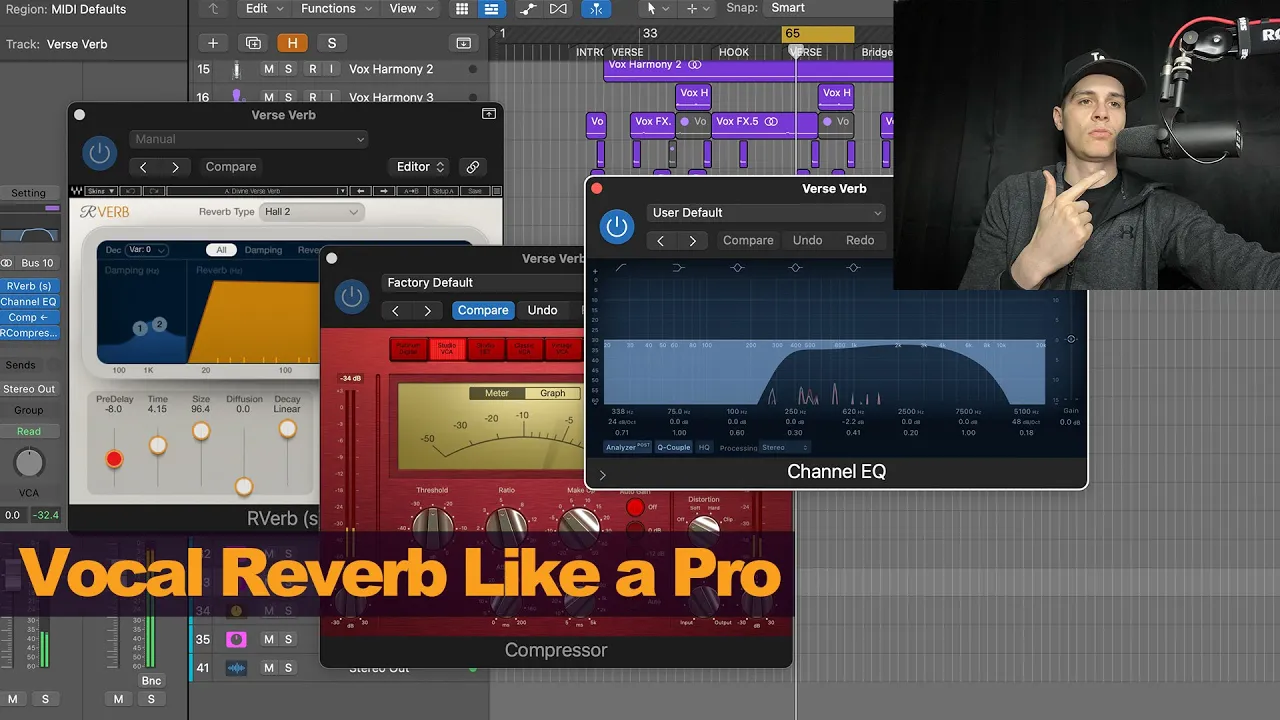Toggle the HQ button in Channel EQ
Image resolution: width=1280 pixels, height=720 pixels.
click(x=704, y=447)
